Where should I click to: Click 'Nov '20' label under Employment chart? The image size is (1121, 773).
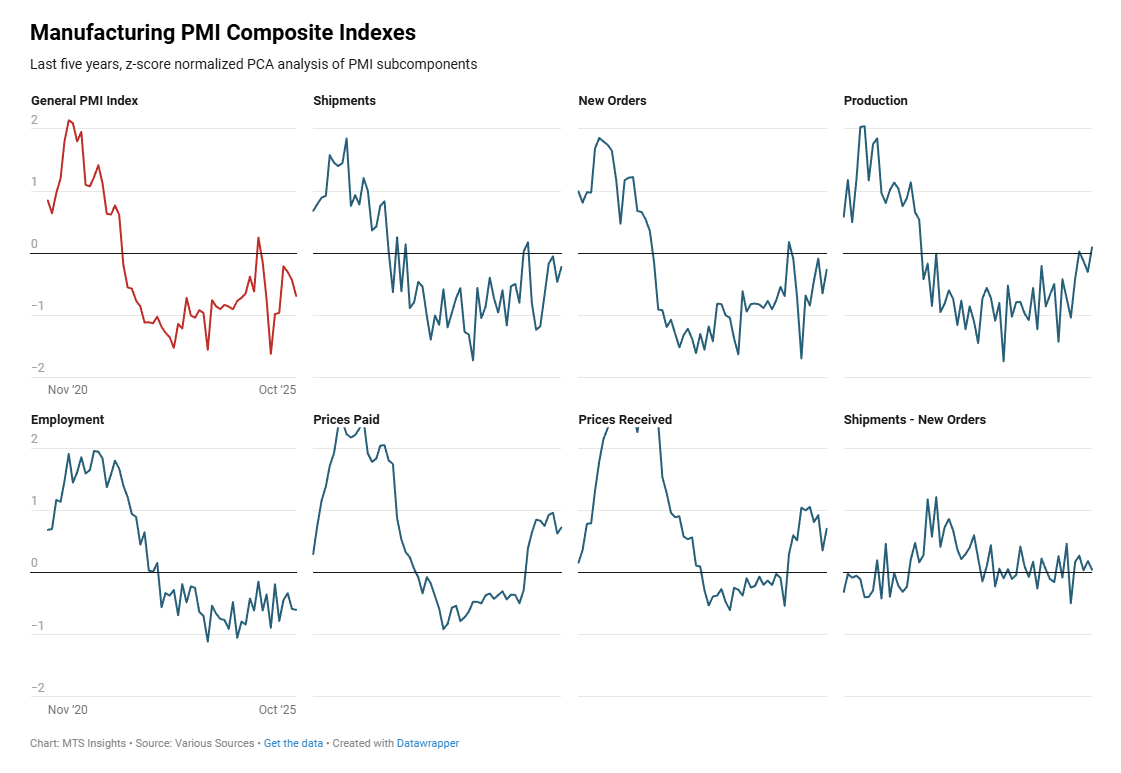coord(68,710)
